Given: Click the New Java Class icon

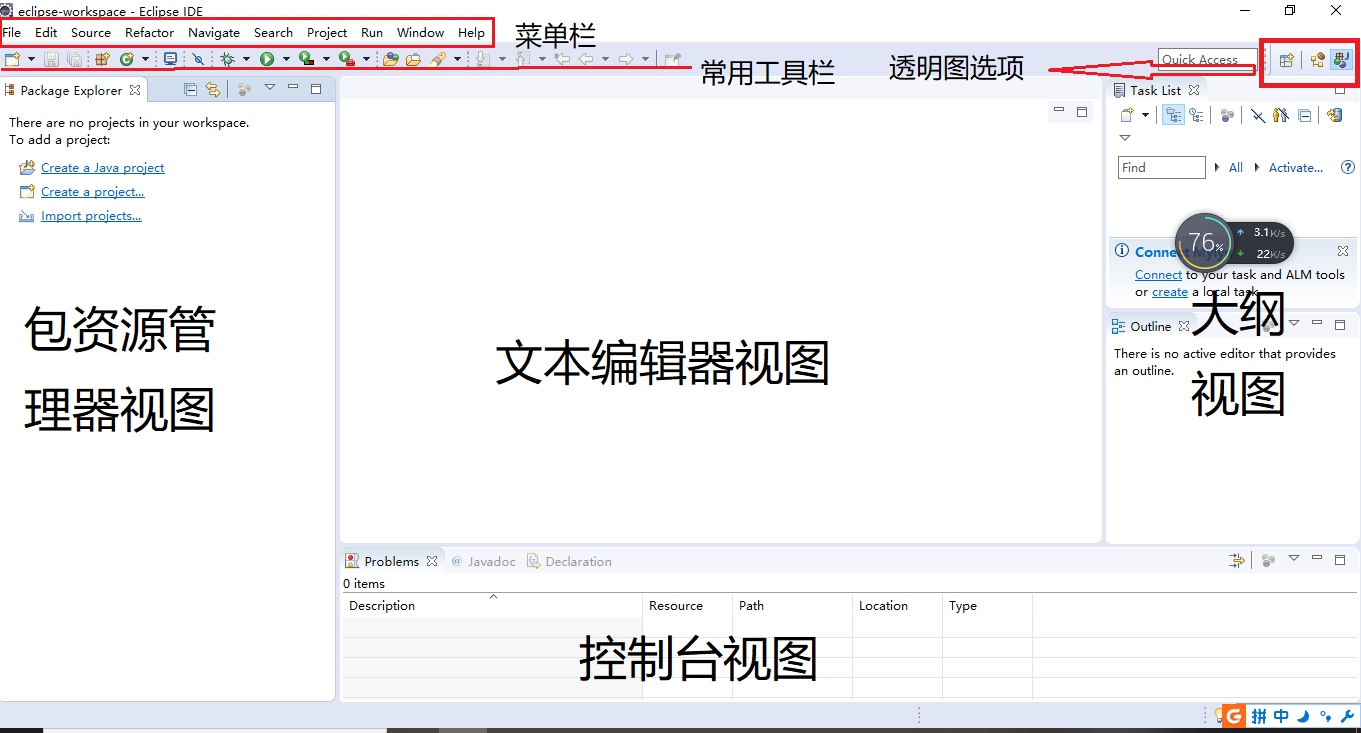Looking at the screenshot, I should coord(127,59).
